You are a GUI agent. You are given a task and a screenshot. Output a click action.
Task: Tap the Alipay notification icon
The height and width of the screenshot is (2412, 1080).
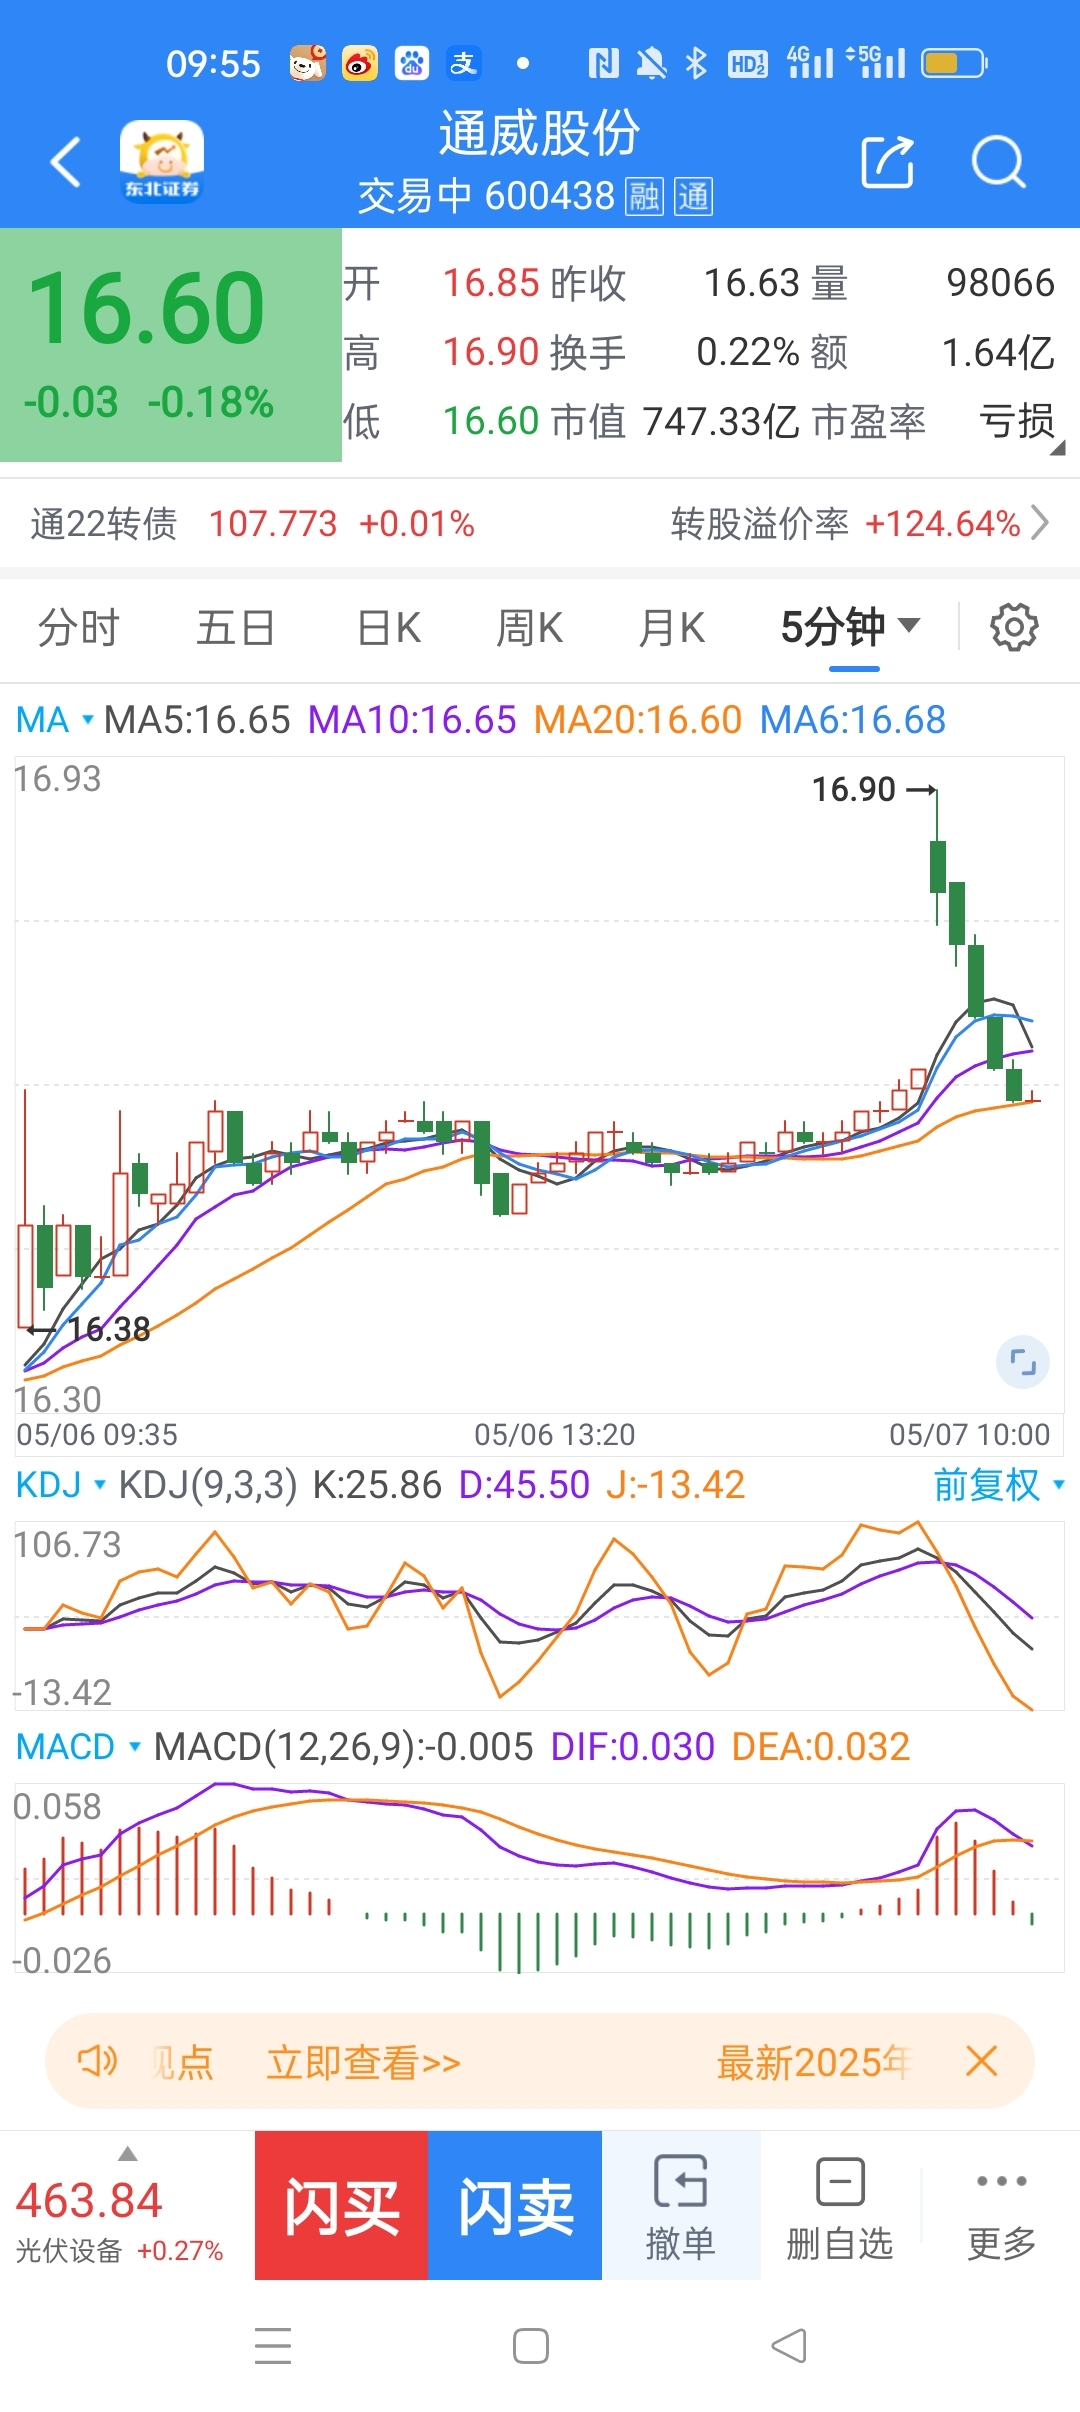(x=463, y=64)
